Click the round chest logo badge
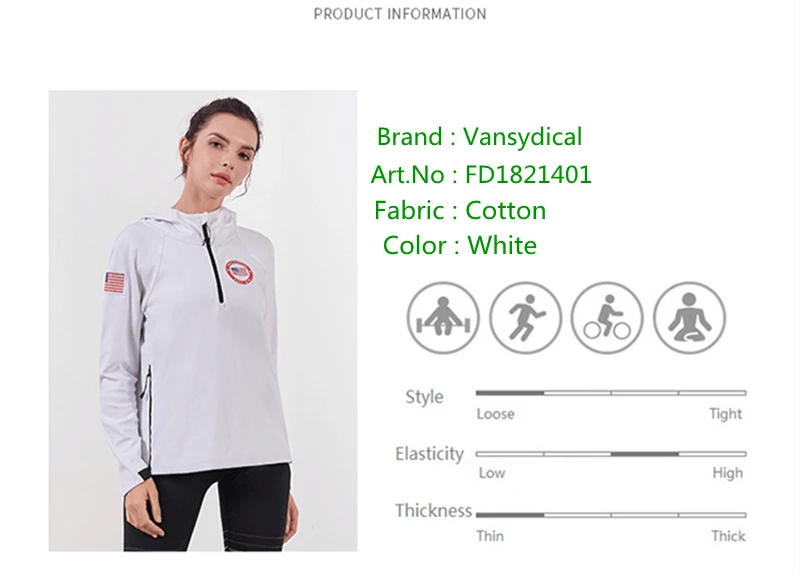 239,272
